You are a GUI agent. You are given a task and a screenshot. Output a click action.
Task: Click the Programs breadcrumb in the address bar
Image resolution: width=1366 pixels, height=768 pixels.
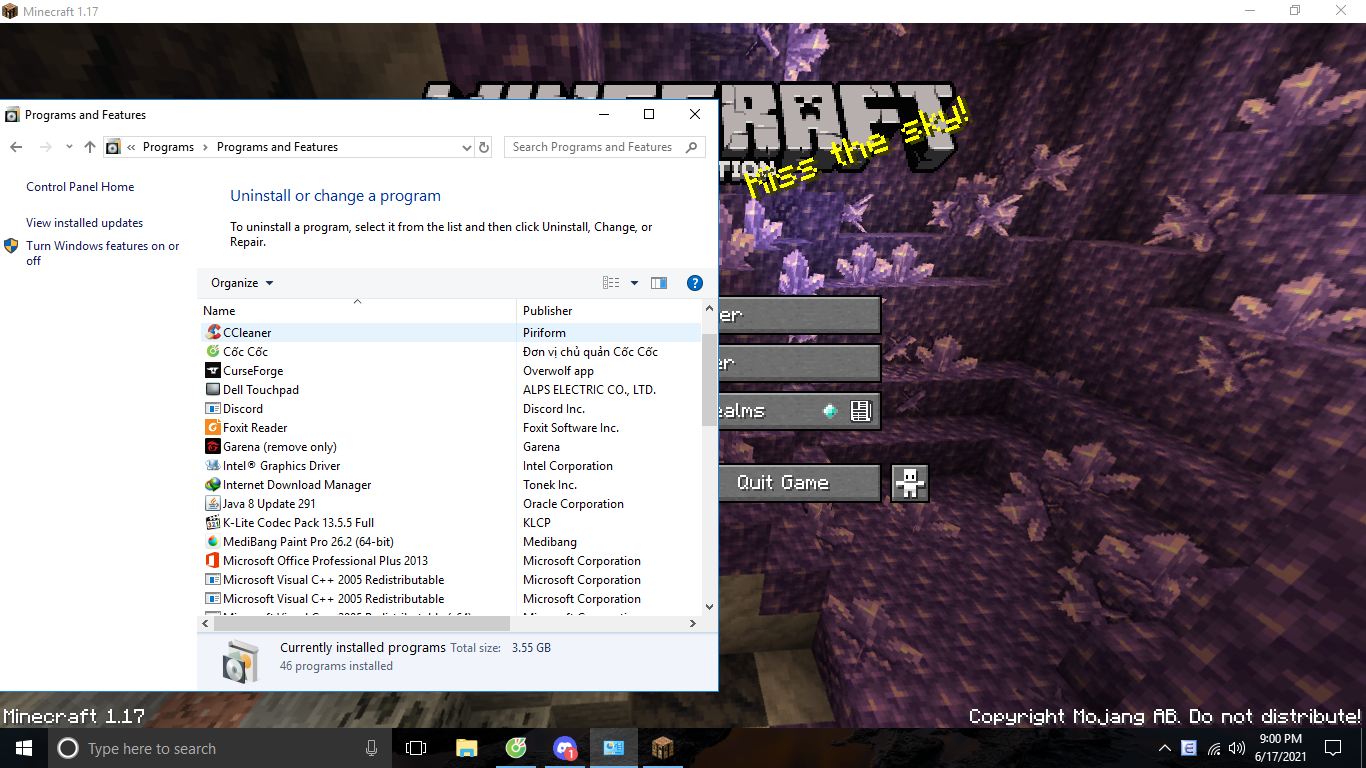[x=168, y=147]
